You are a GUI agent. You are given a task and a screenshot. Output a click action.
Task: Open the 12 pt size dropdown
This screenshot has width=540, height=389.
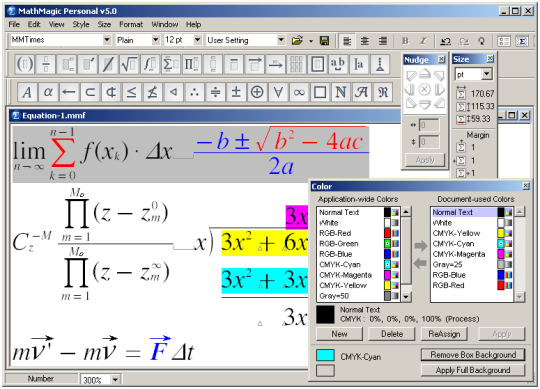198,40
